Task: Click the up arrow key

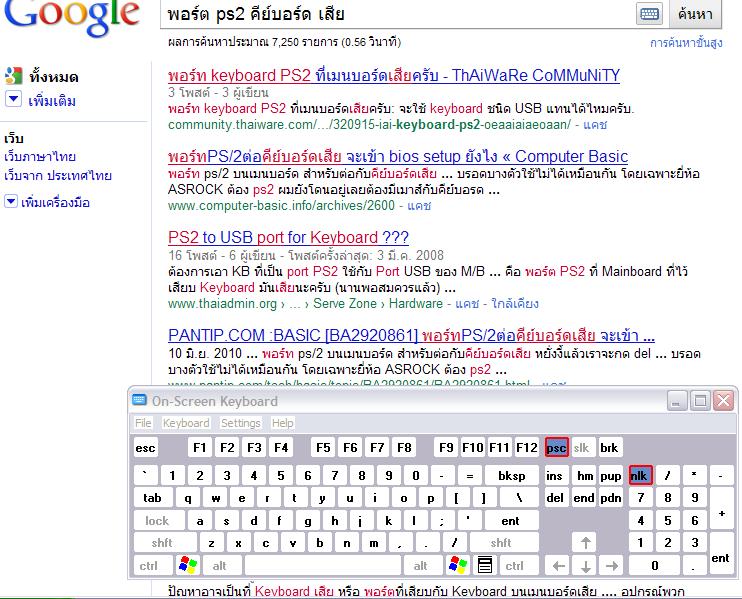Action: [585, 543]
